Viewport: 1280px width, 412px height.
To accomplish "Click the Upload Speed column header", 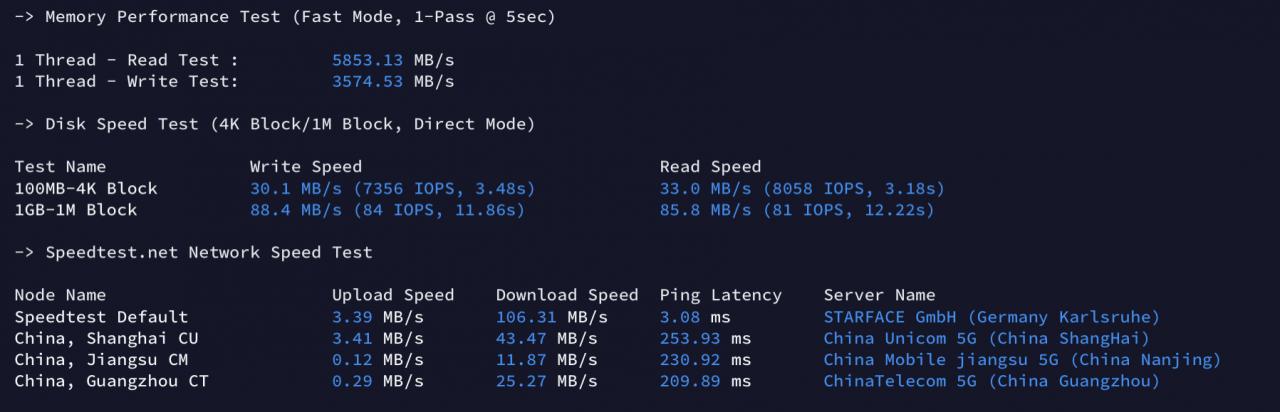I will pyautogui.click(x=393, y=295).
